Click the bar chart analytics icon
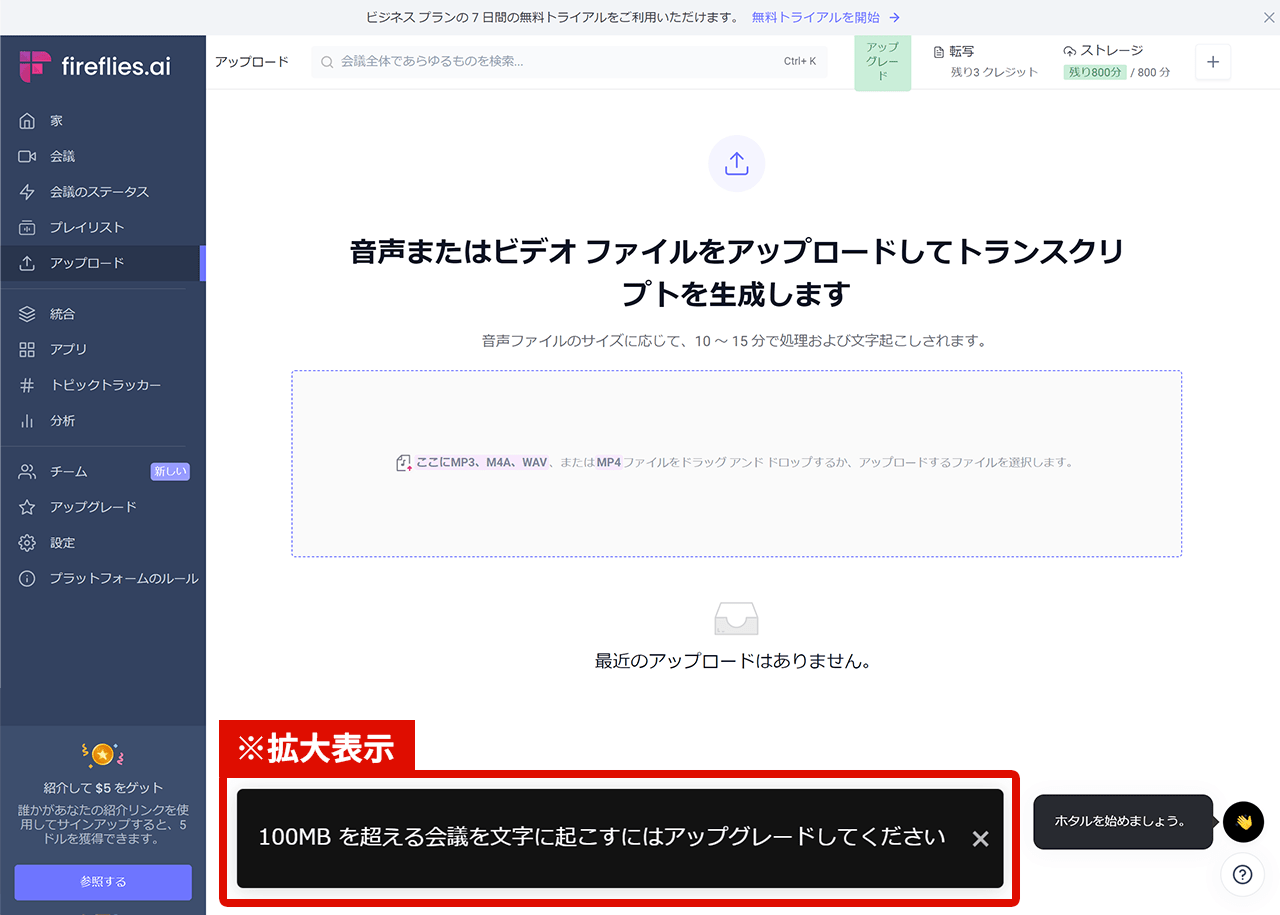 [27, 421]
